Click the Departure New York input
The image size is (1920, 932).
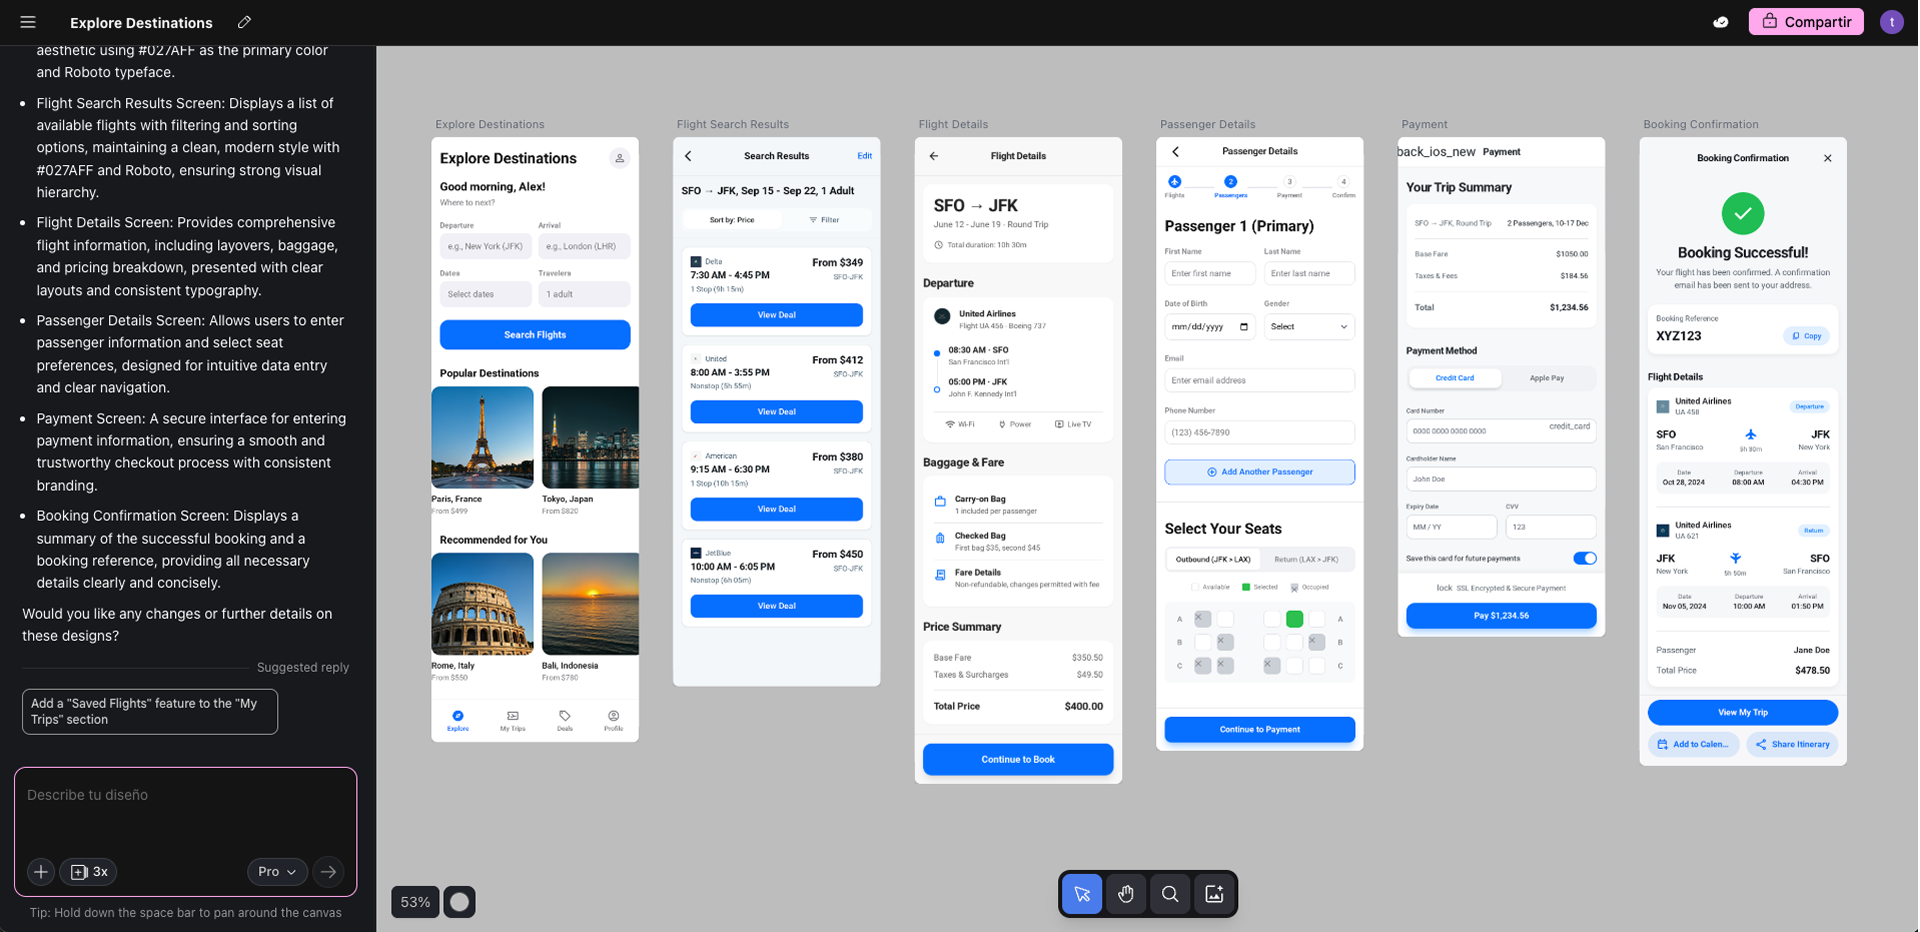486,246
